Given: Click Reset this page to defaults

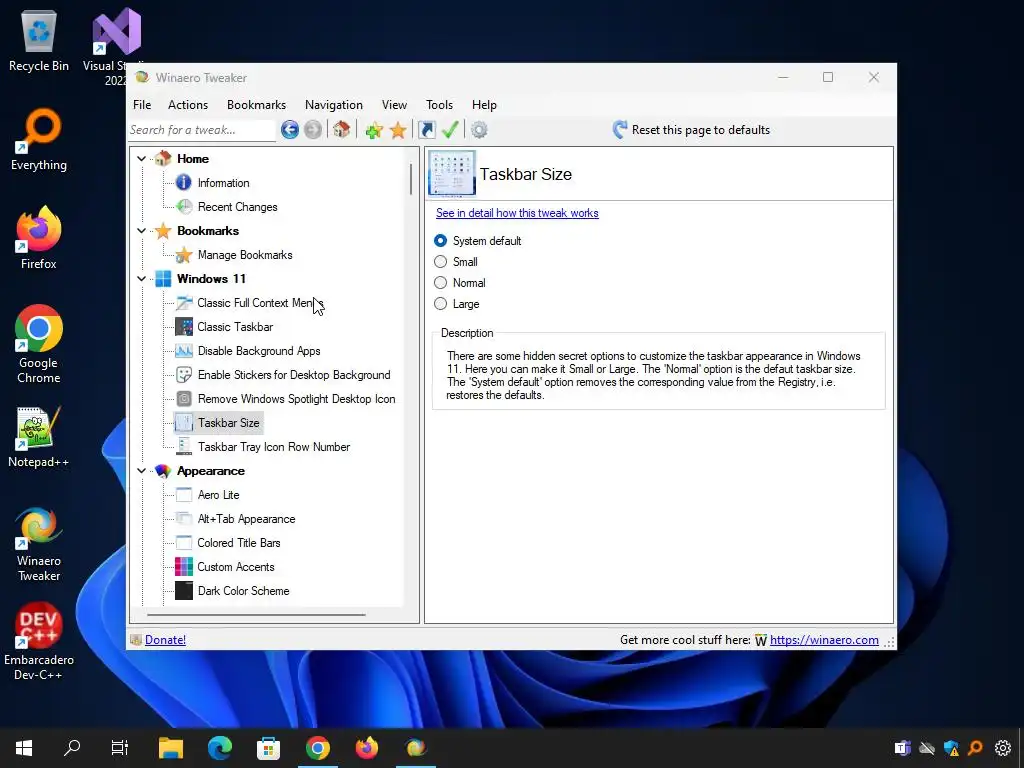Looking at the screenshot, I should point(692,130).
